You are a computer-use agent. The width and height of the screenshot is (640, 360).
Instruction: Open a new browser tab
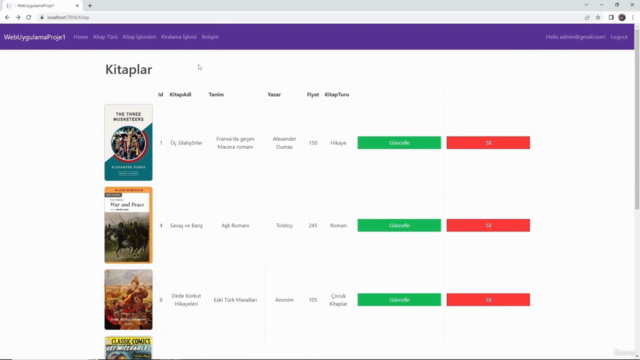pos(90,6)
